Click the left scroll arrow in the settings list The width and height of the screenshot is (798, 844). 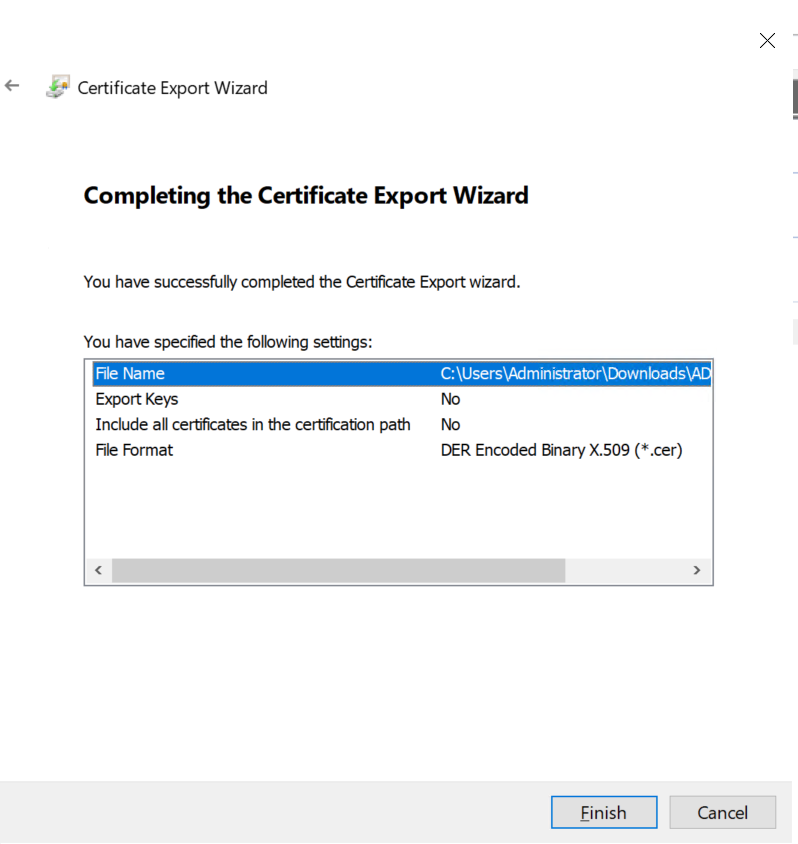pyautogui.click(x=98, y=570)
